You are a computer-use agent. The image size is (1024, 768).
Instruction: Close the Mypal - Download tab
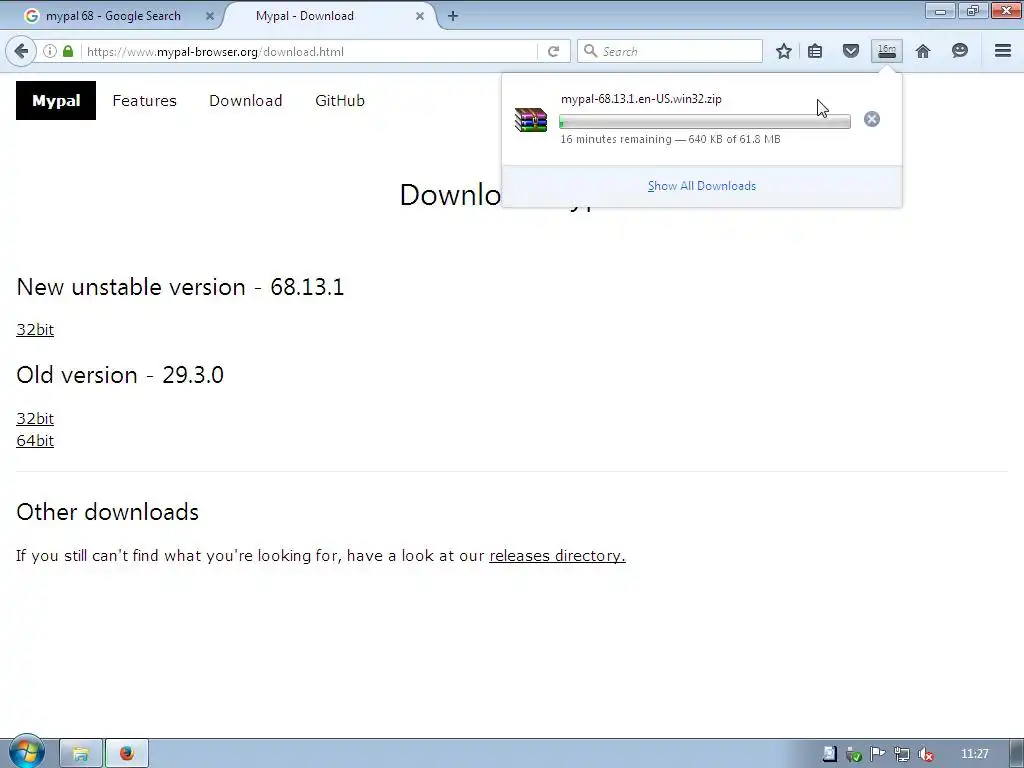pyautogui.click(x=420, y=16)
